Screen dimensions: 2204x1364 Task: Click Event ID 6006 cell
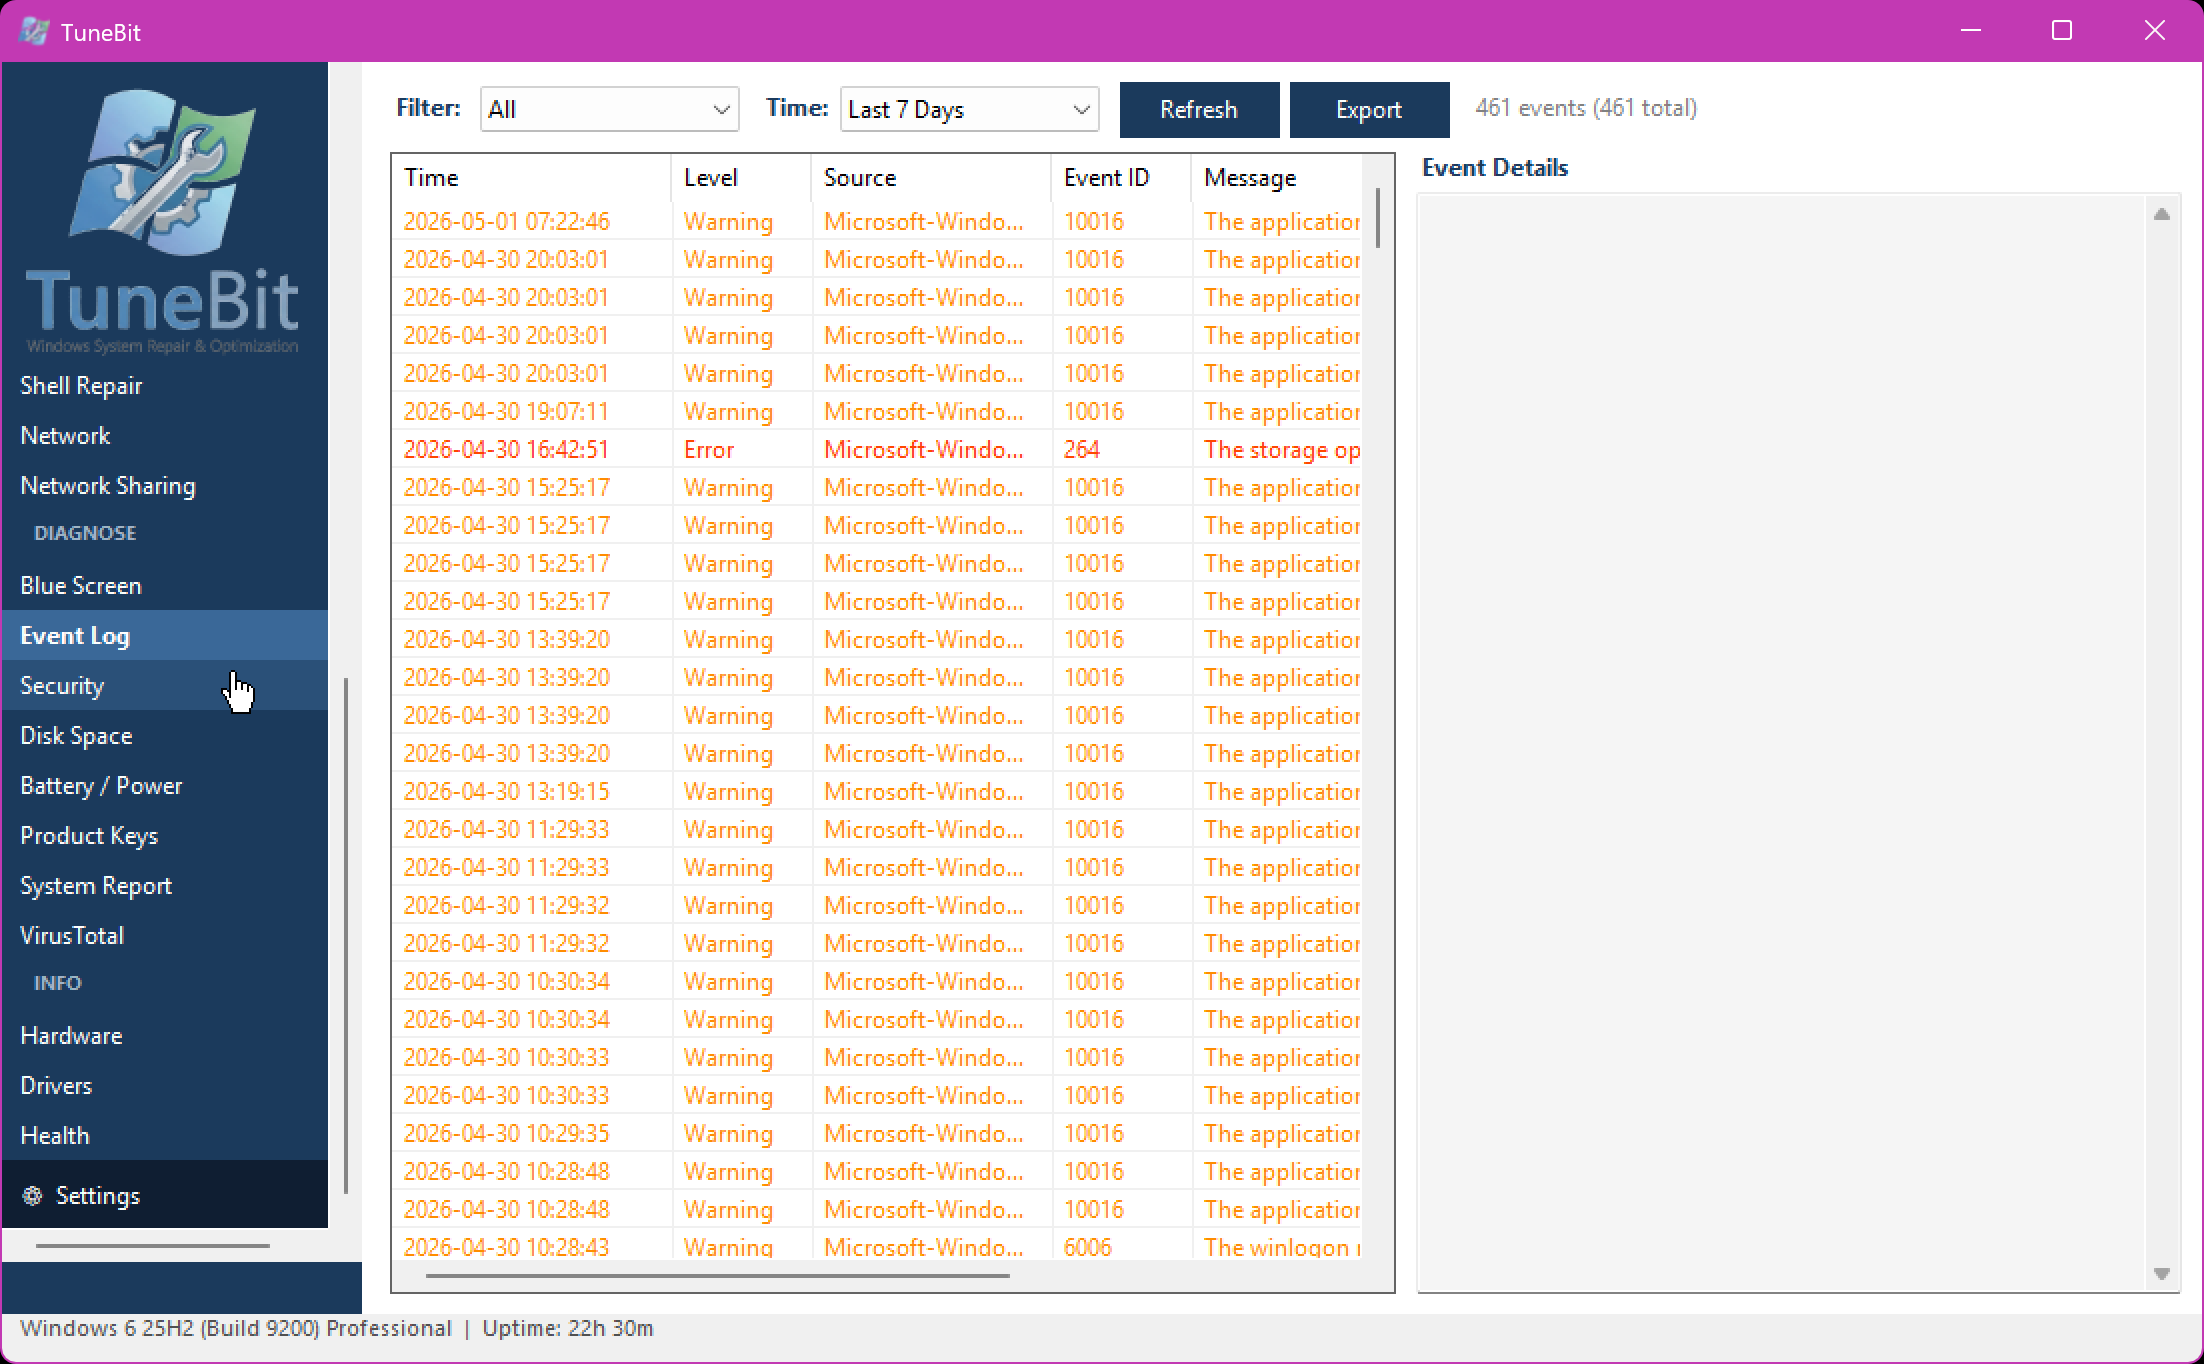point(1121,1246)
